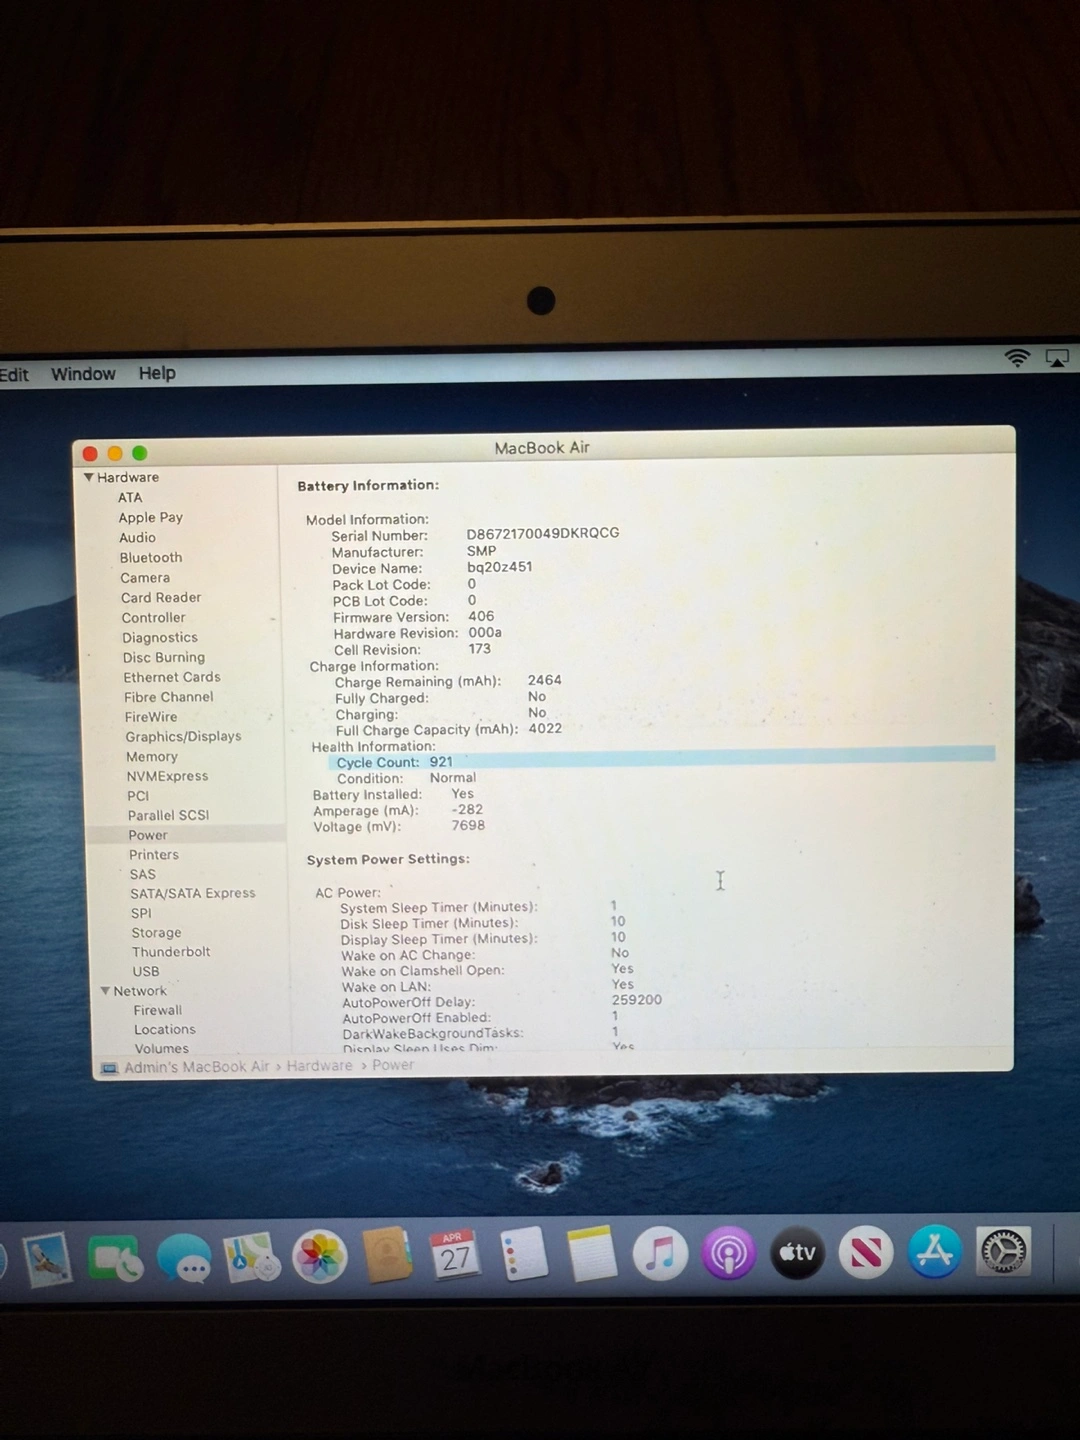Open Preview app in the Dock
The width and height of the screenshot is (1080, 1440).
tap(46, 1258)
